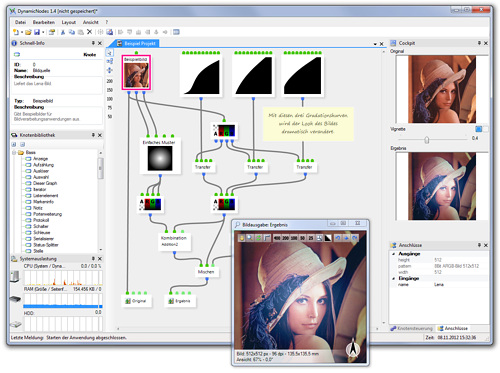The image size is (500, 373).
Task: Select the Schalter node in library
Action: pos(41,226)
